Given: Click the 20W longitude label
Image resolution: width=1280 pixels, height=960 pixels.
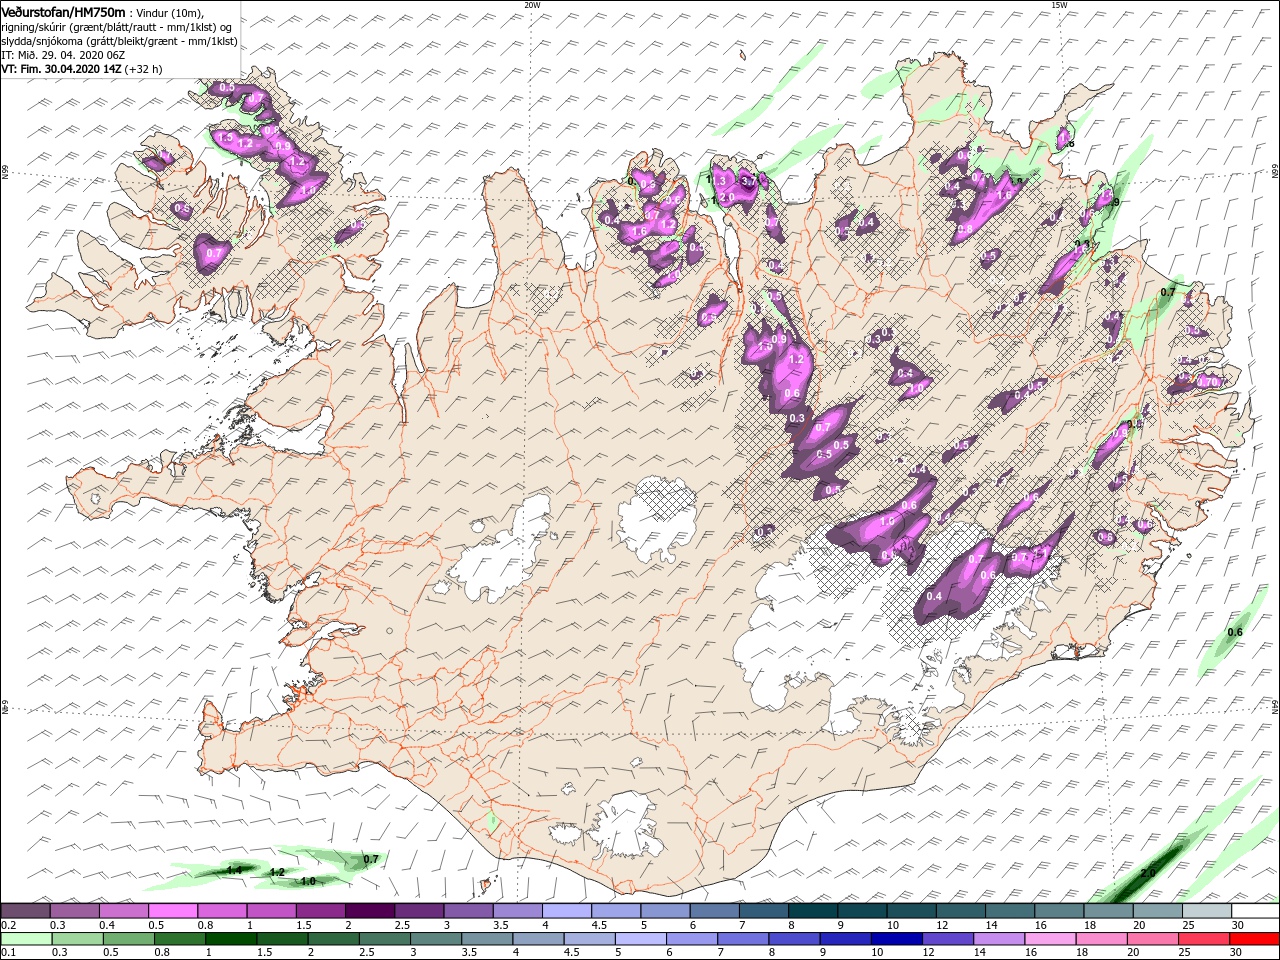Looking at the screenshot, I should [x=532, y=5].
